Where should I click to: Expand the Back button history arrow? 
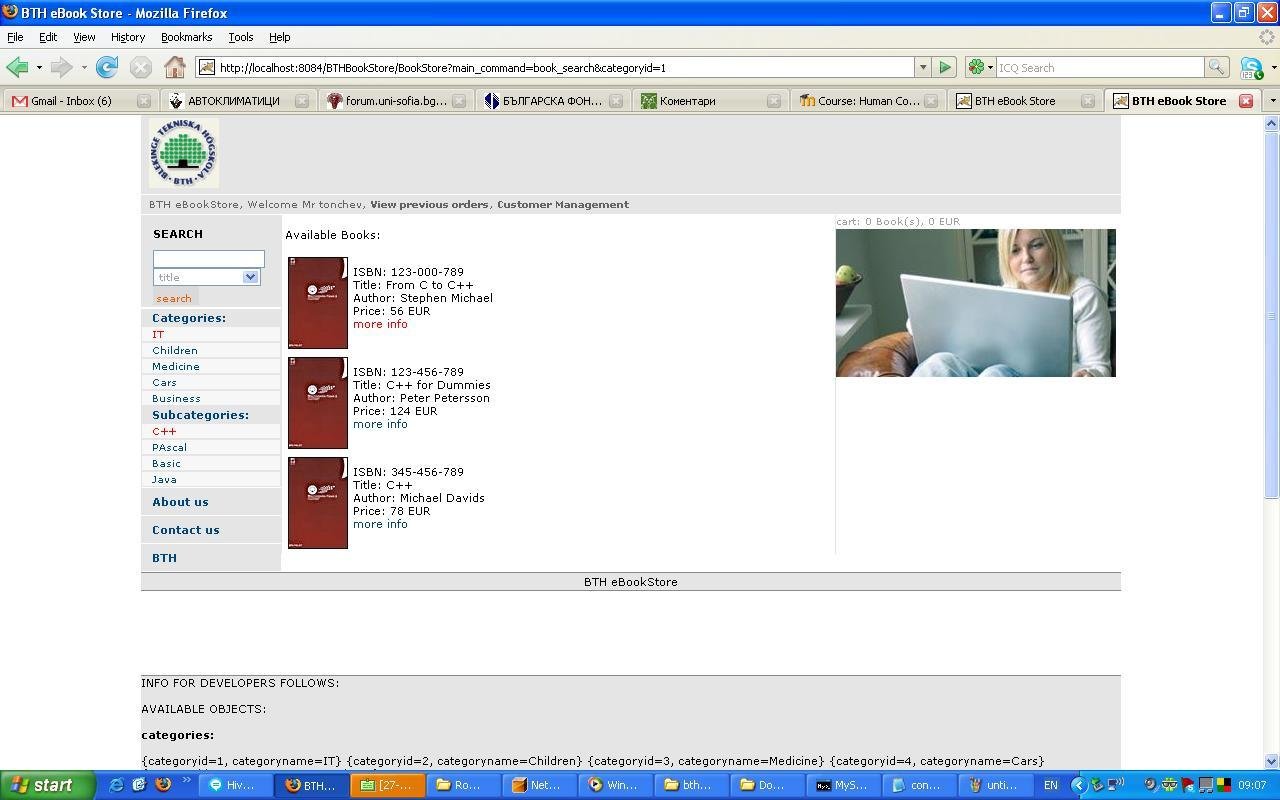[40, 67]
